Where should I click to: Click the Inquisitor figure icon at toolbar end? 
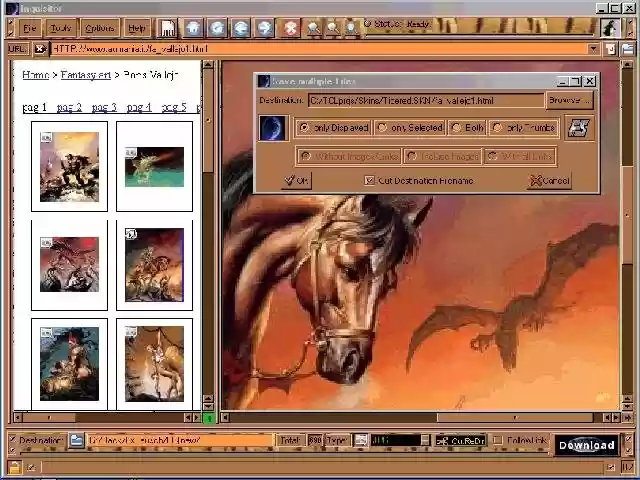610,28
